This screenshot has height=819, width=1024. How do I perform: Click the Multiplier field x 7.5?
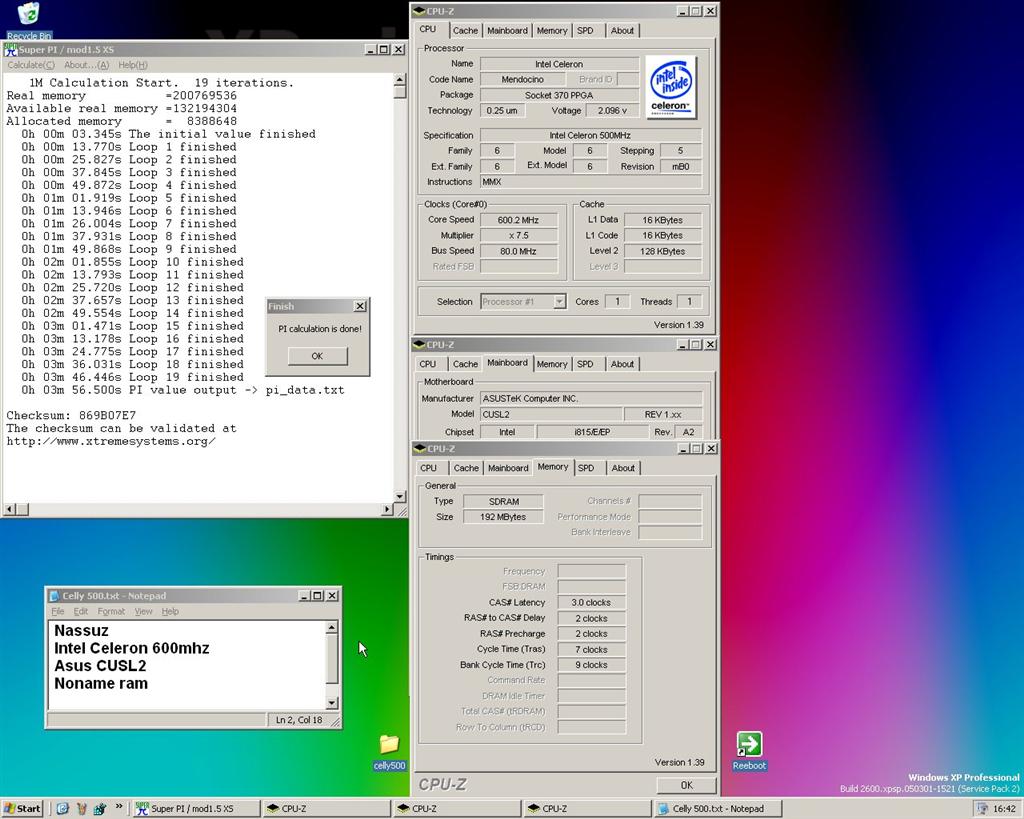pos(519,236)
